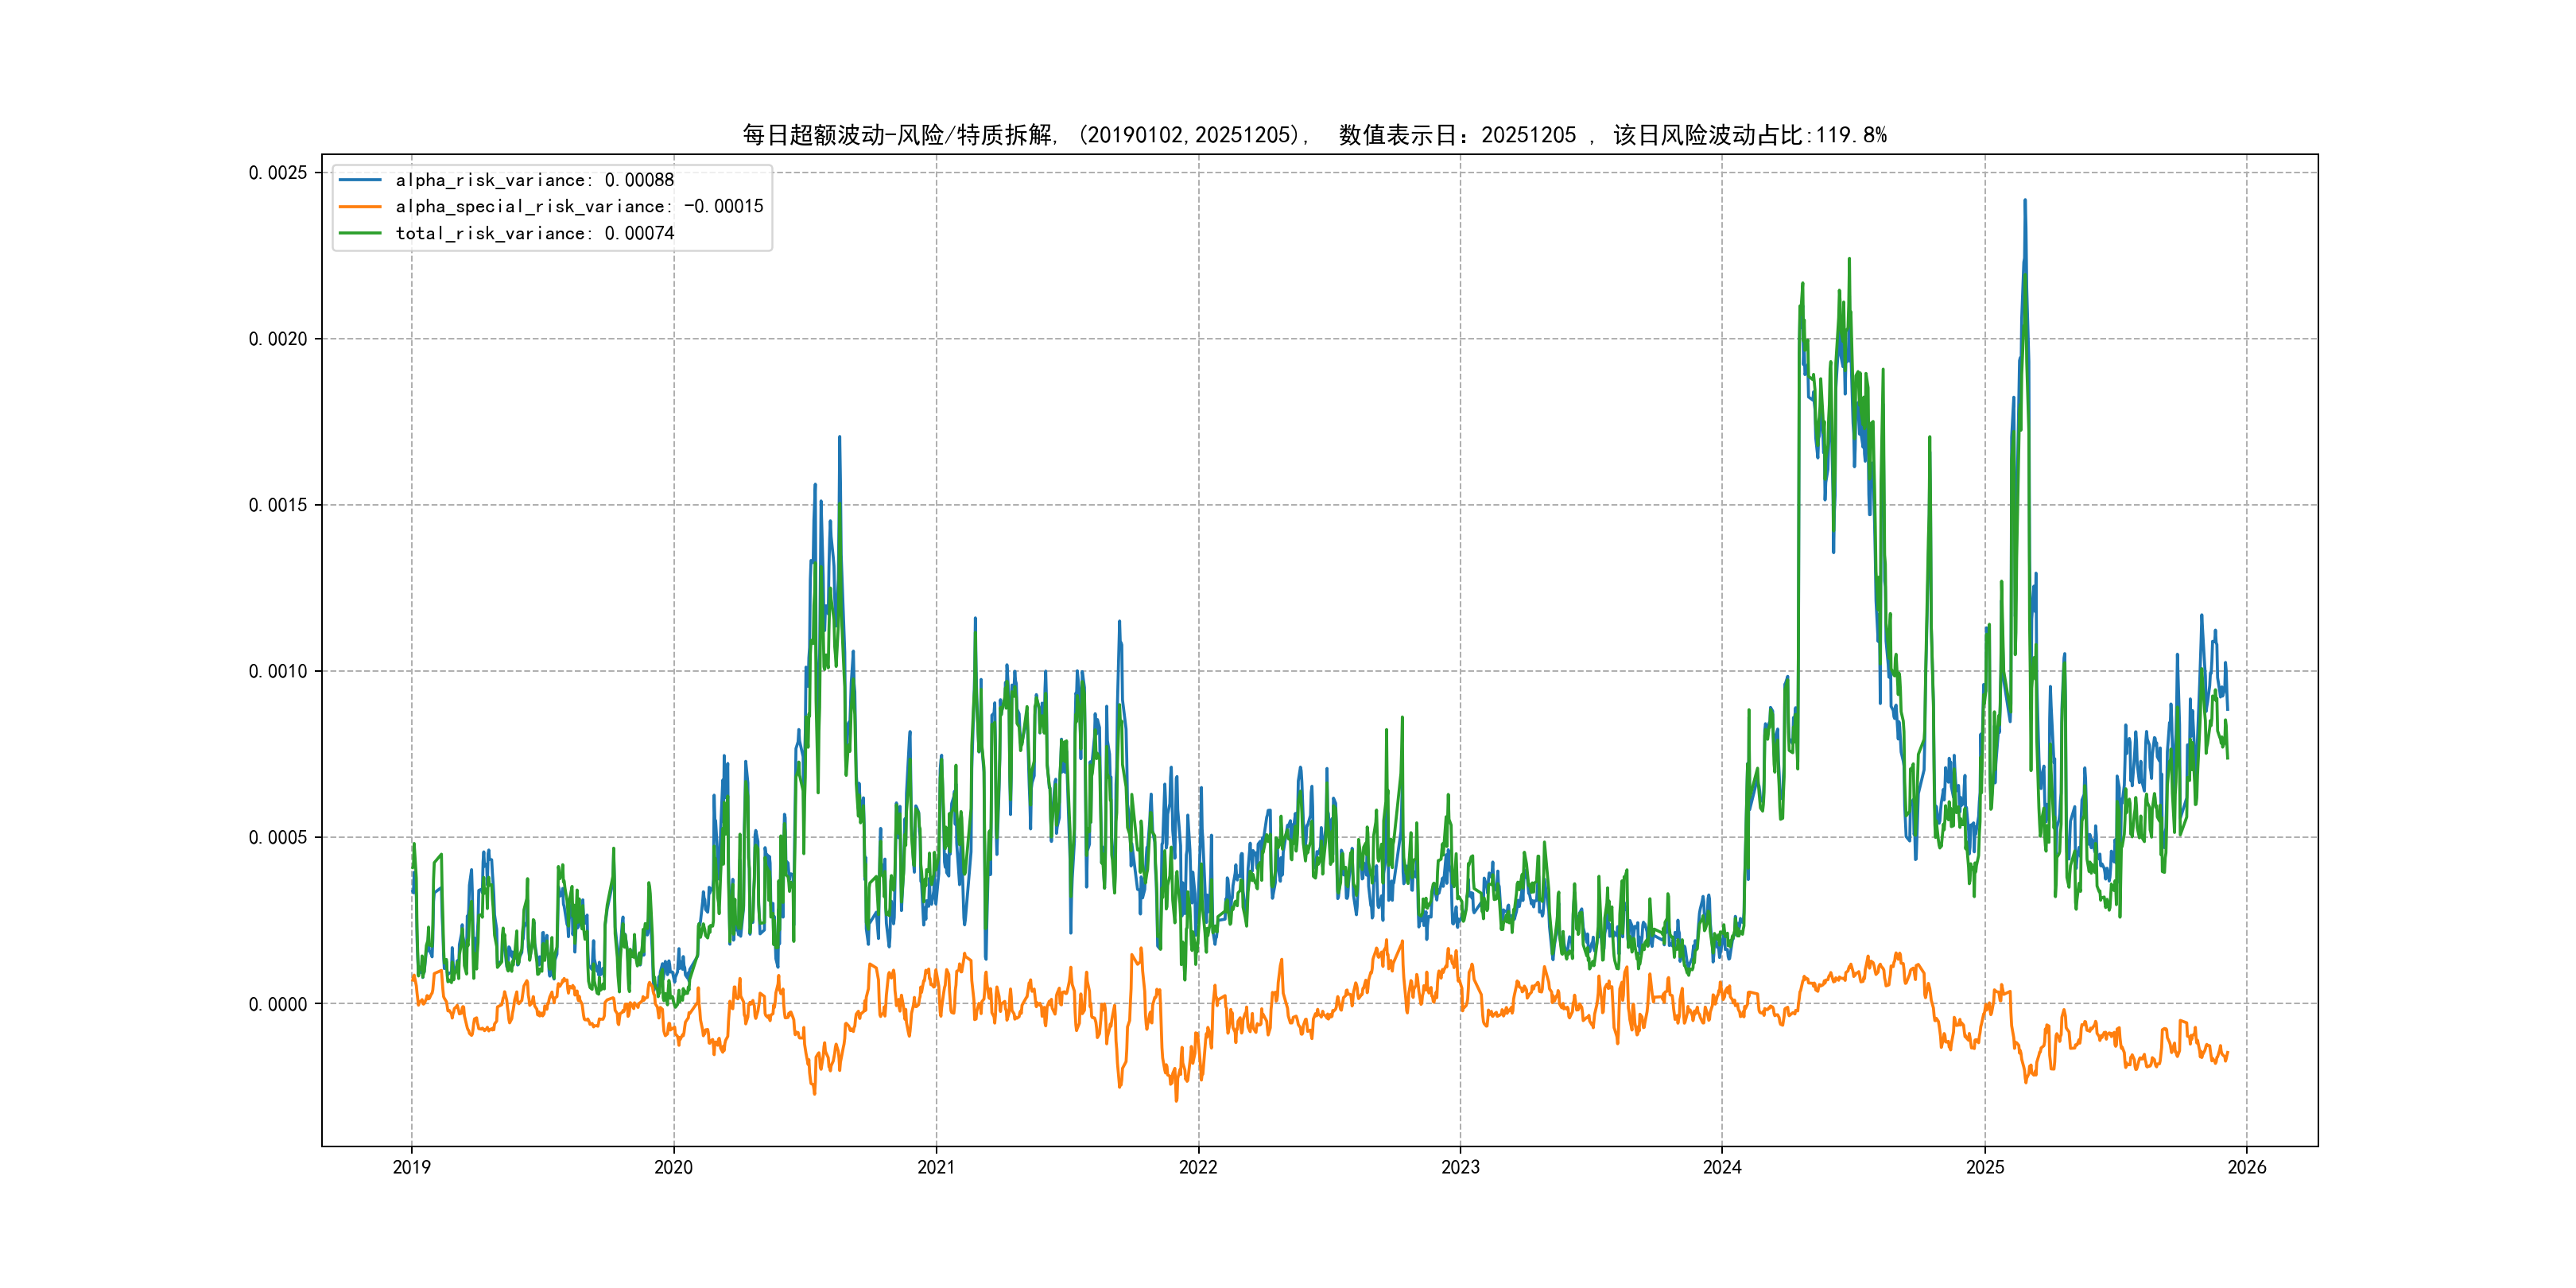Click the 2021 x-axis tick label

point(936,1167)
